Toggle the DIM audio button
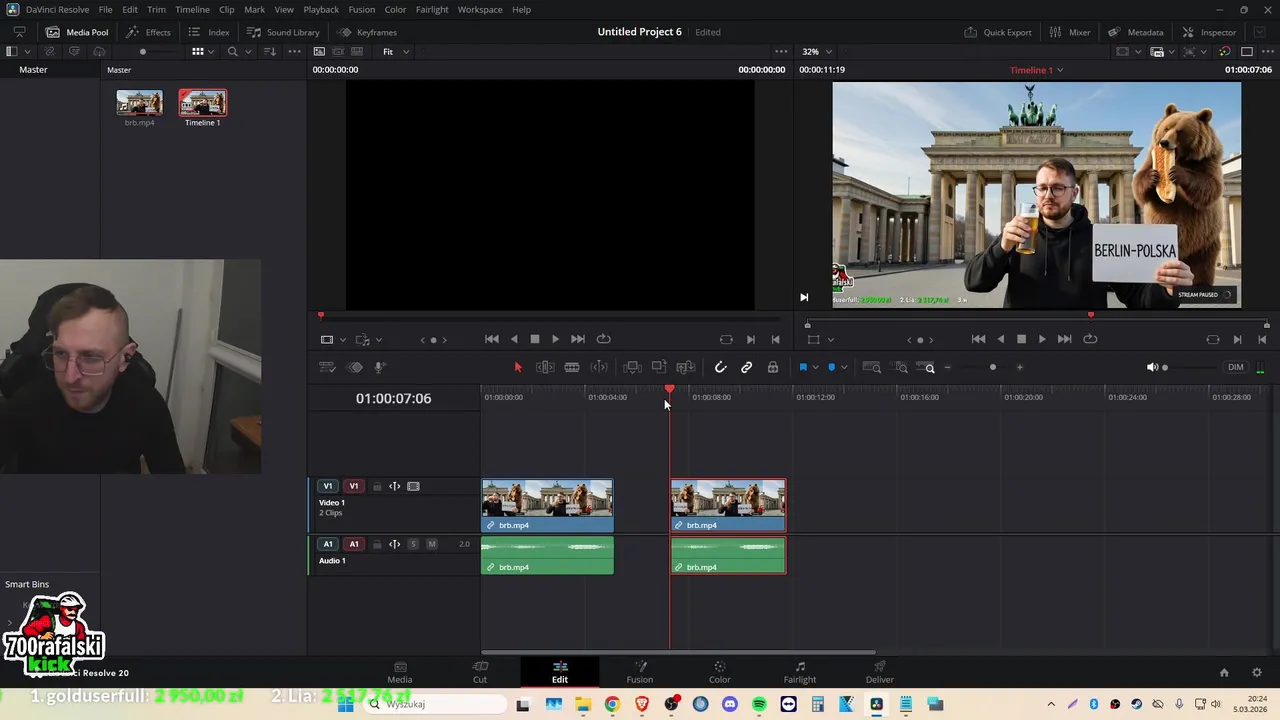 coord(1236,367)
